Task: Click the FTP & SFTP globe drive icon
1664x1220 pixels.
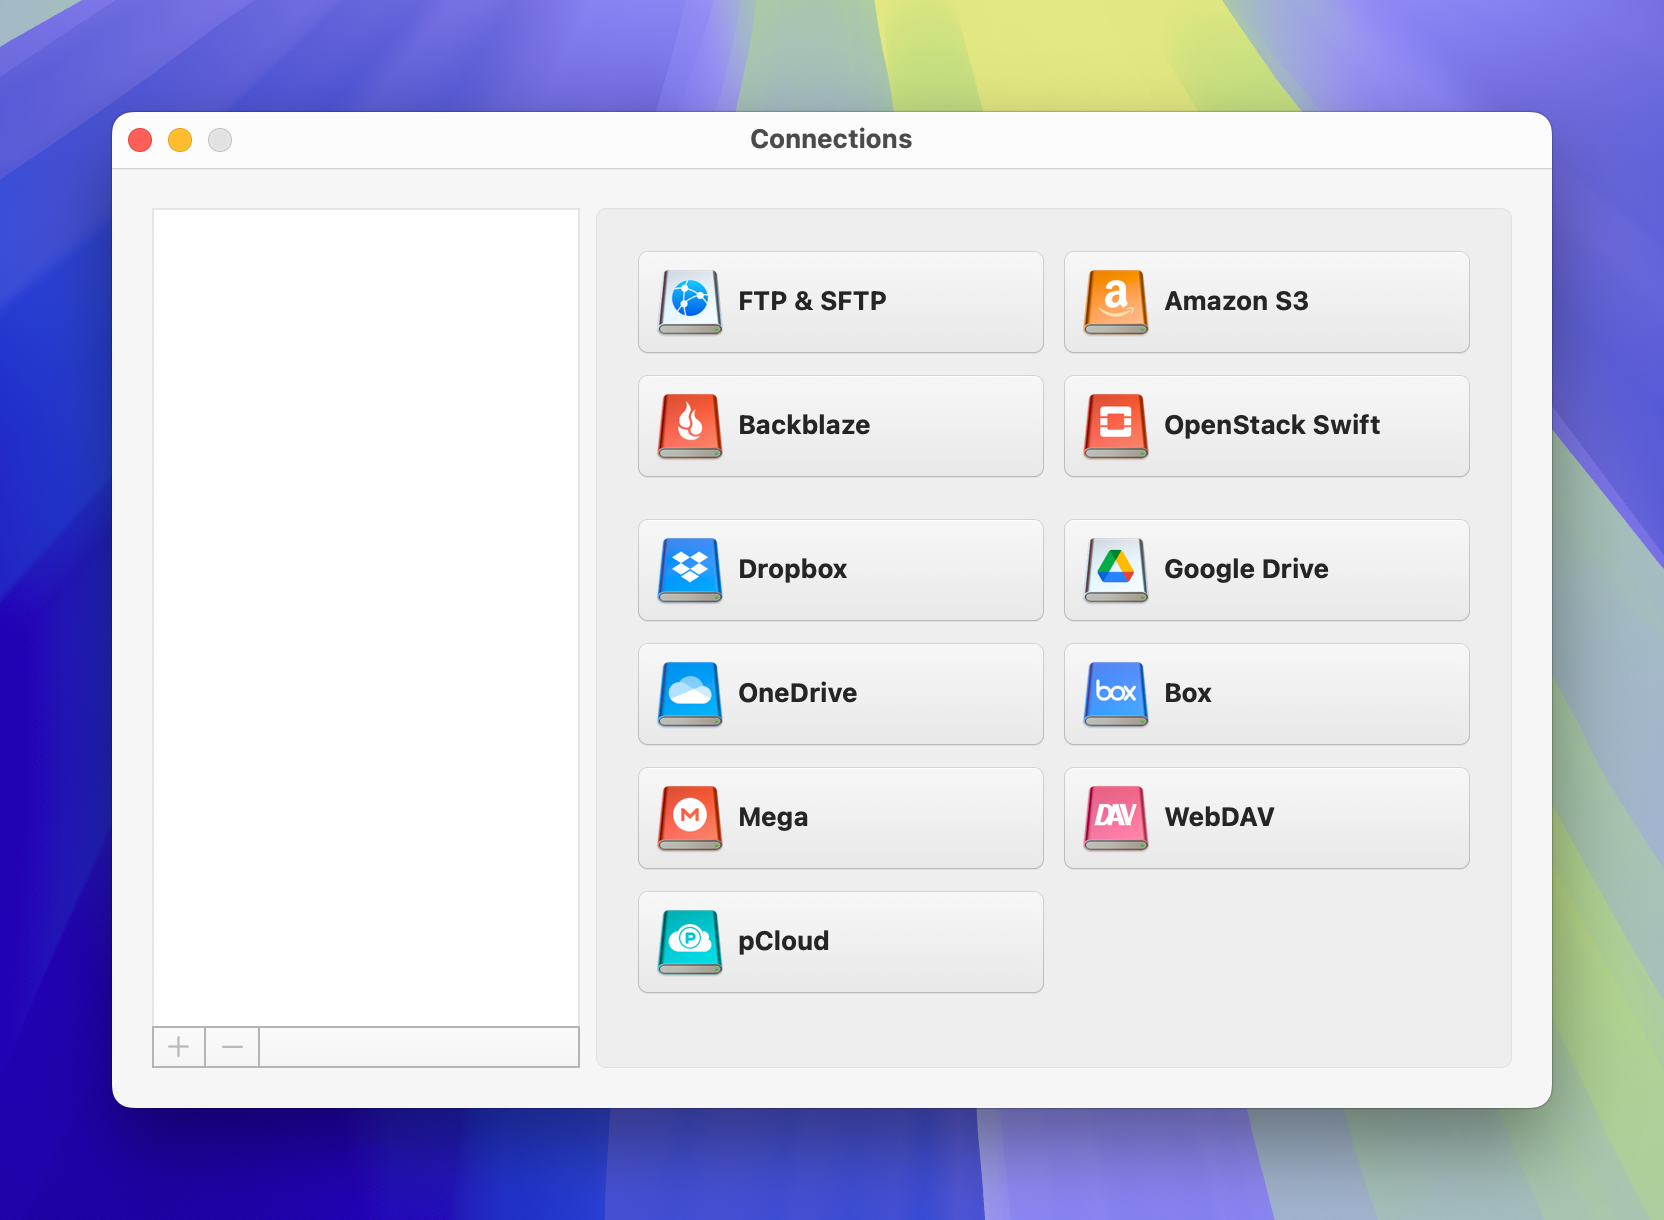Action: tap(690, 301)
